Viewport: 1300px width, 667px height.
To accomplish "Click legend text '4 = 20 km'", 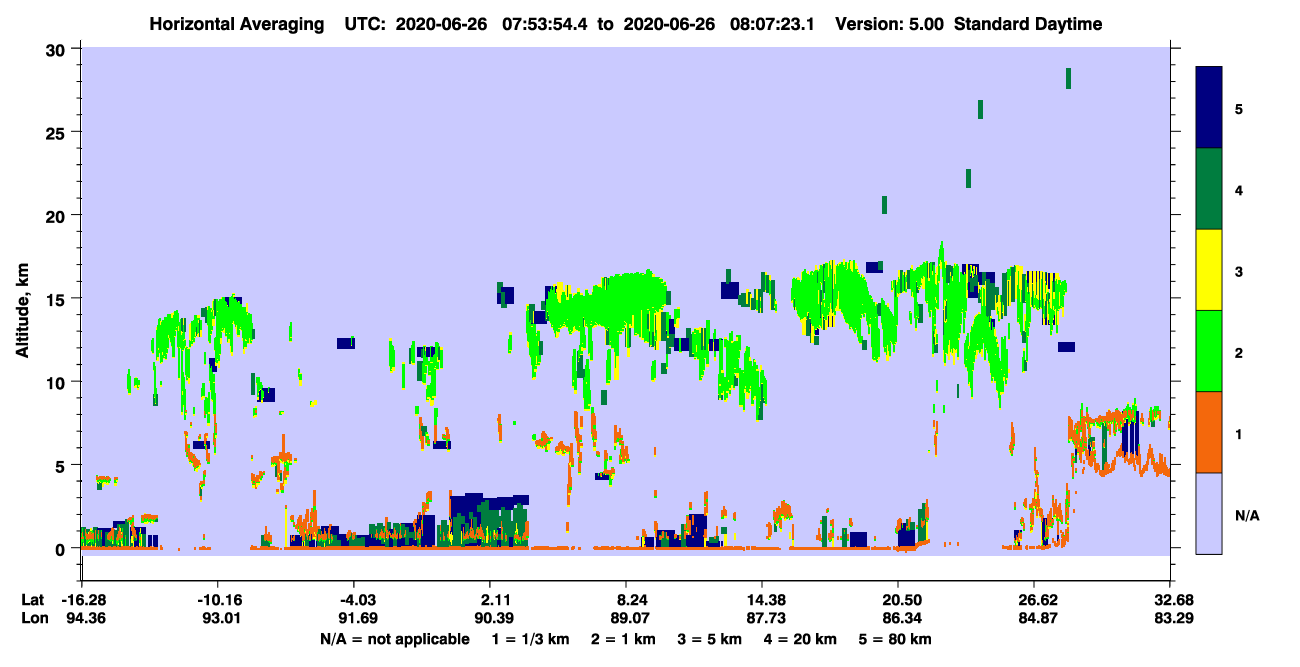I will (x=799, y=639).
